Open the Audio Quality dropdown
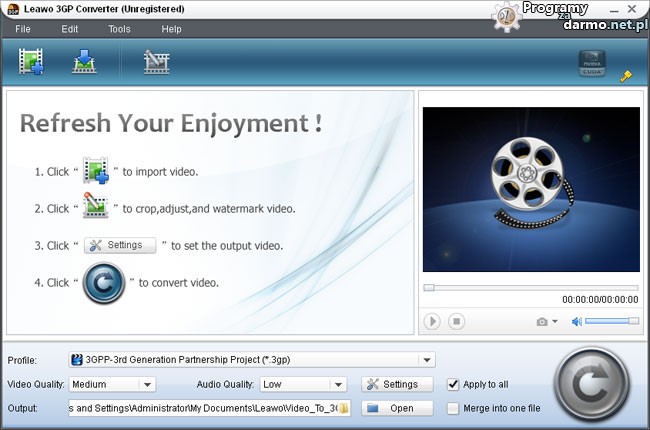The height and width of the screenshot is (430, 650). point(338,384)
